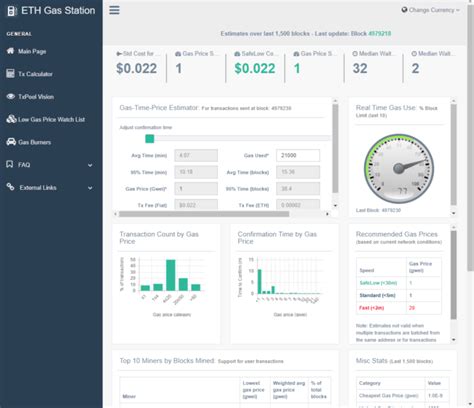Click the FAQ bookmark icon
The image size is (474, 408).
tap(10, 164)
